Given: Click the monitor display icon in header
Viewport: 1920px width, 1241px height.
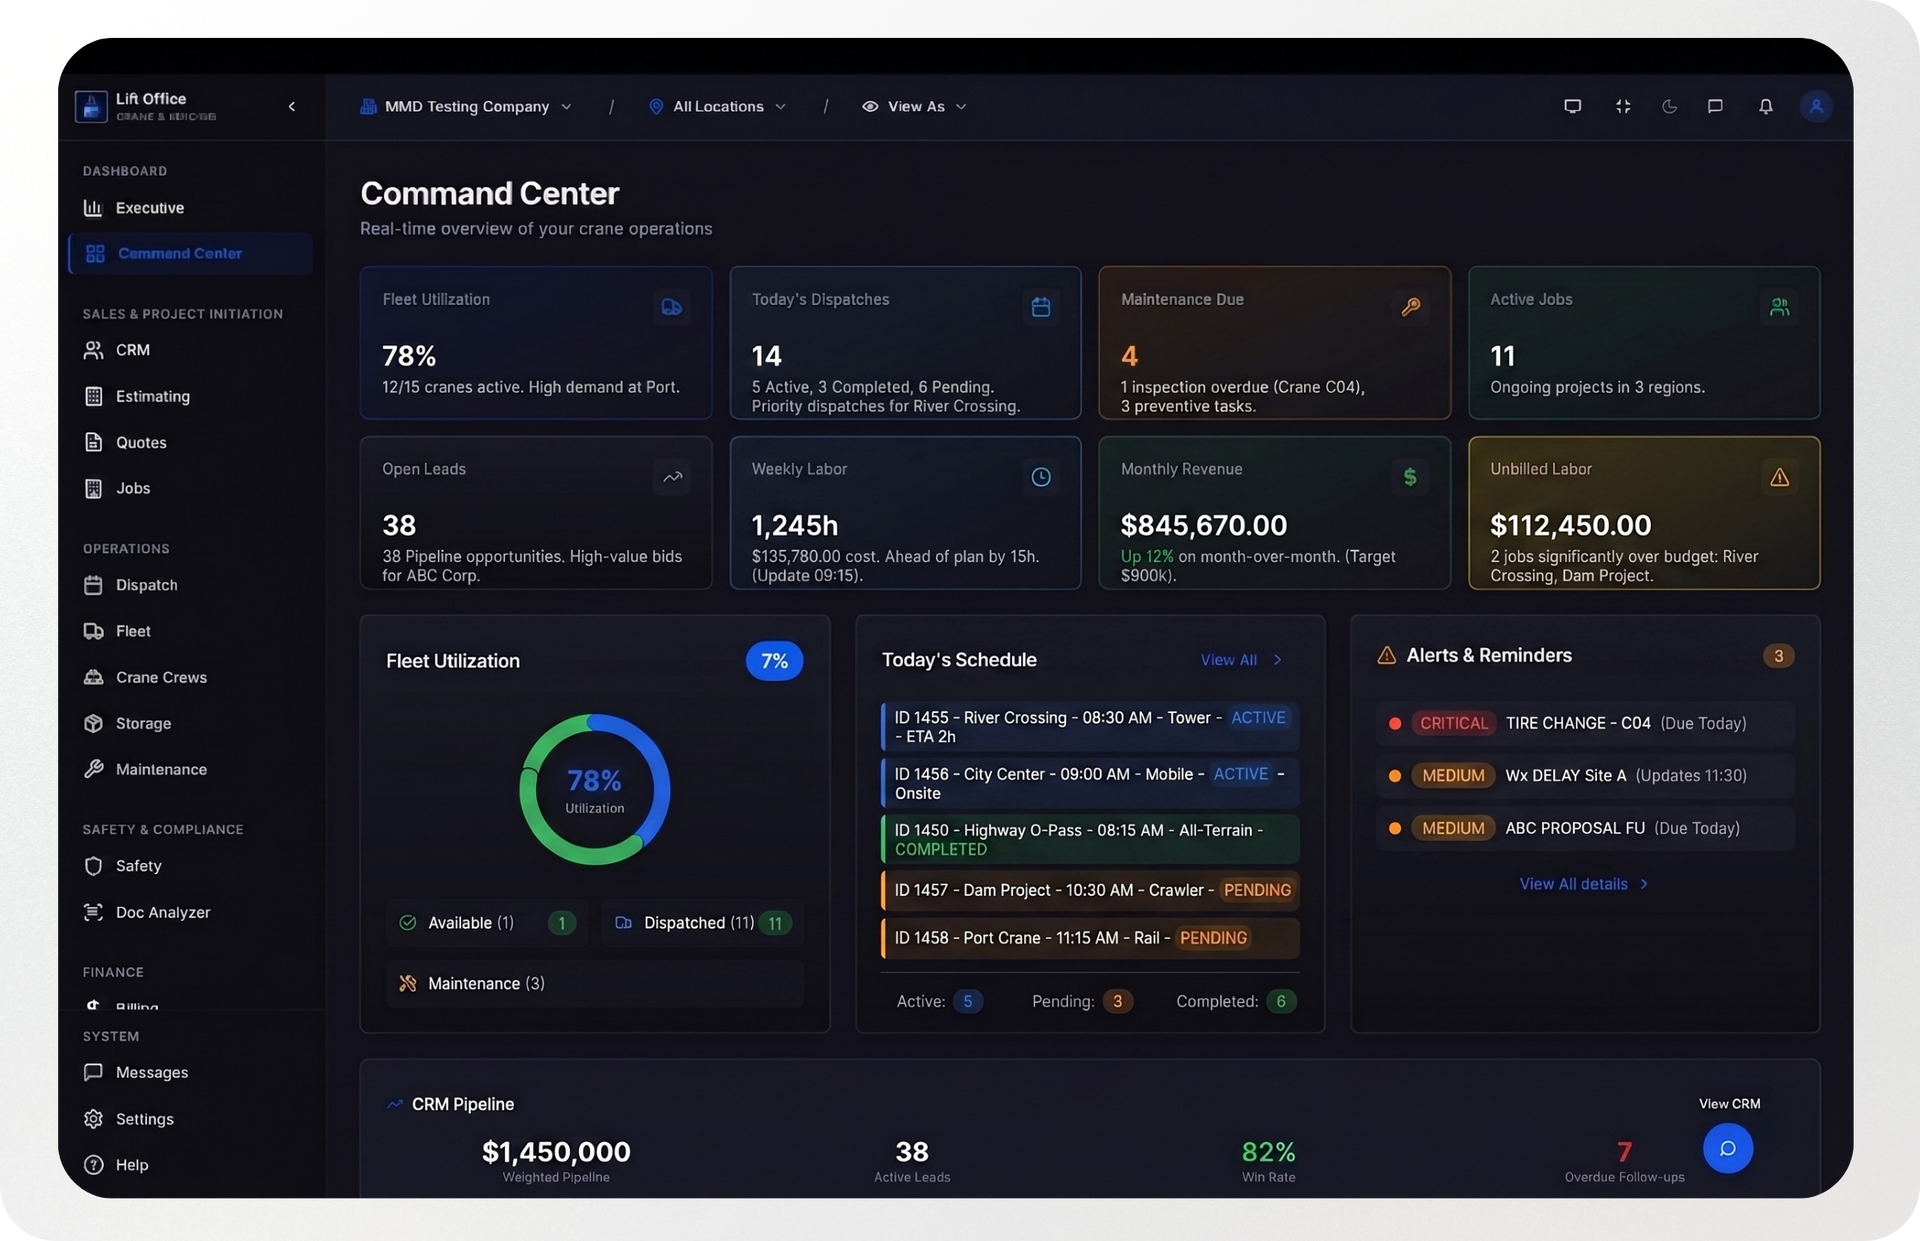Looking at the screenshot, I should coord(1573,106).
